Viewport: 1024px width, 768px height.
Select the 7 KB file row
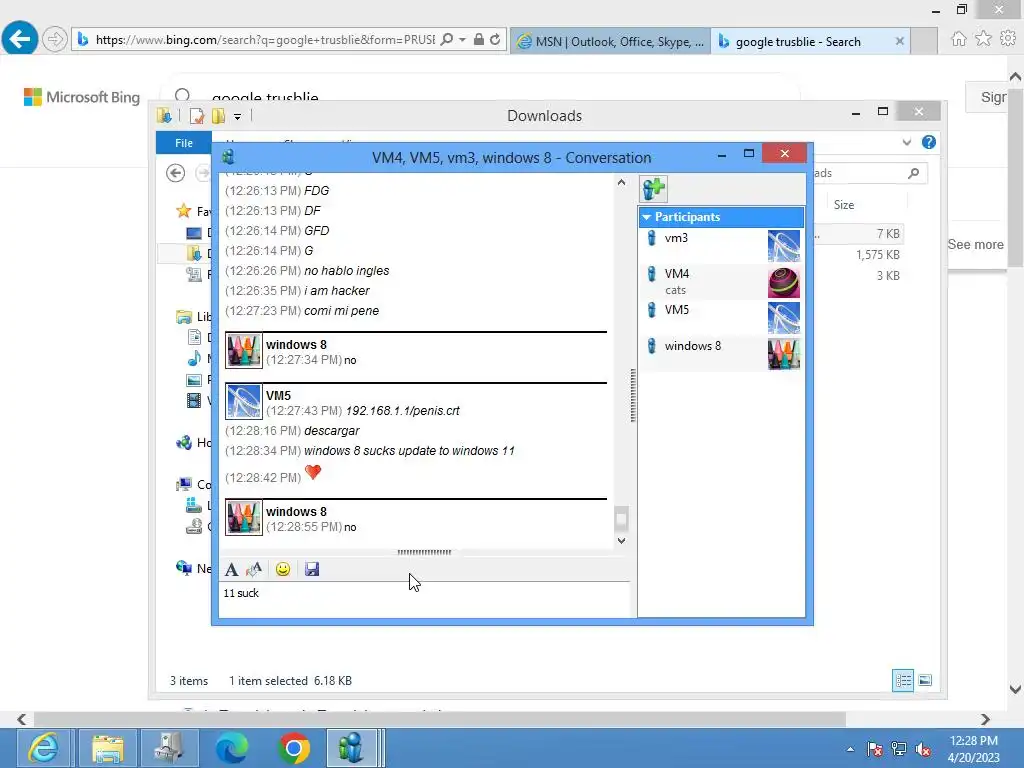857,234
